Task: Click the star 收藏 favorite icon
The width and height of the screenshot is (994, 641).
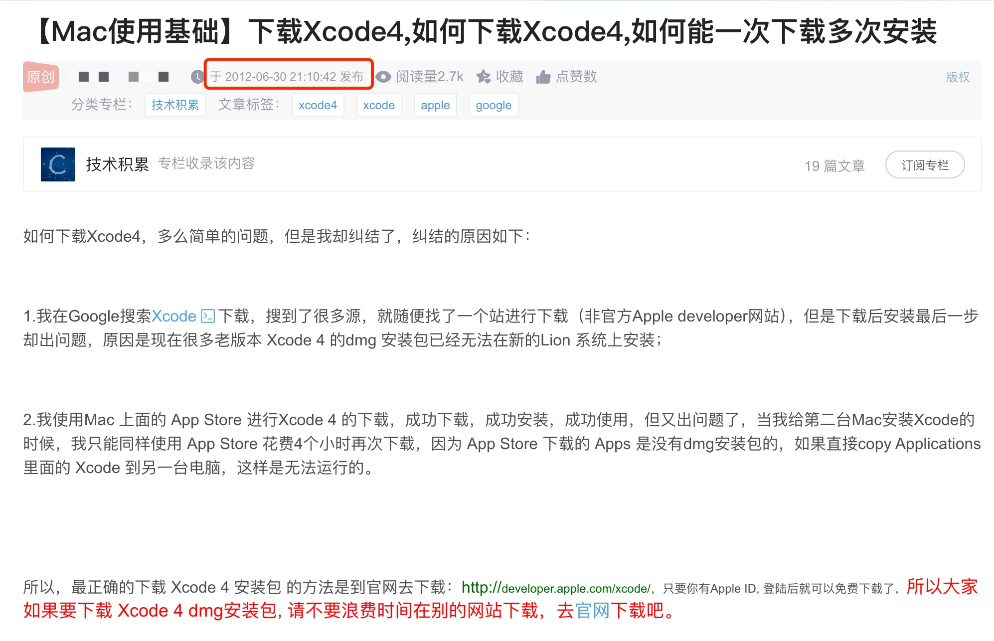Action: [484, 76]
